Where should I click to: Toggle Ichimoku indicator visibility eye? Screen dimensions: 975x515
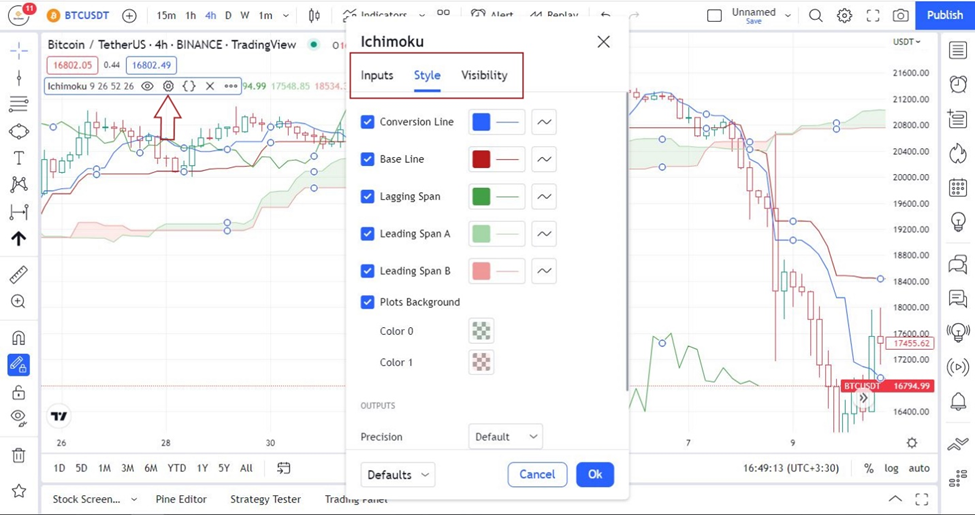147,86
